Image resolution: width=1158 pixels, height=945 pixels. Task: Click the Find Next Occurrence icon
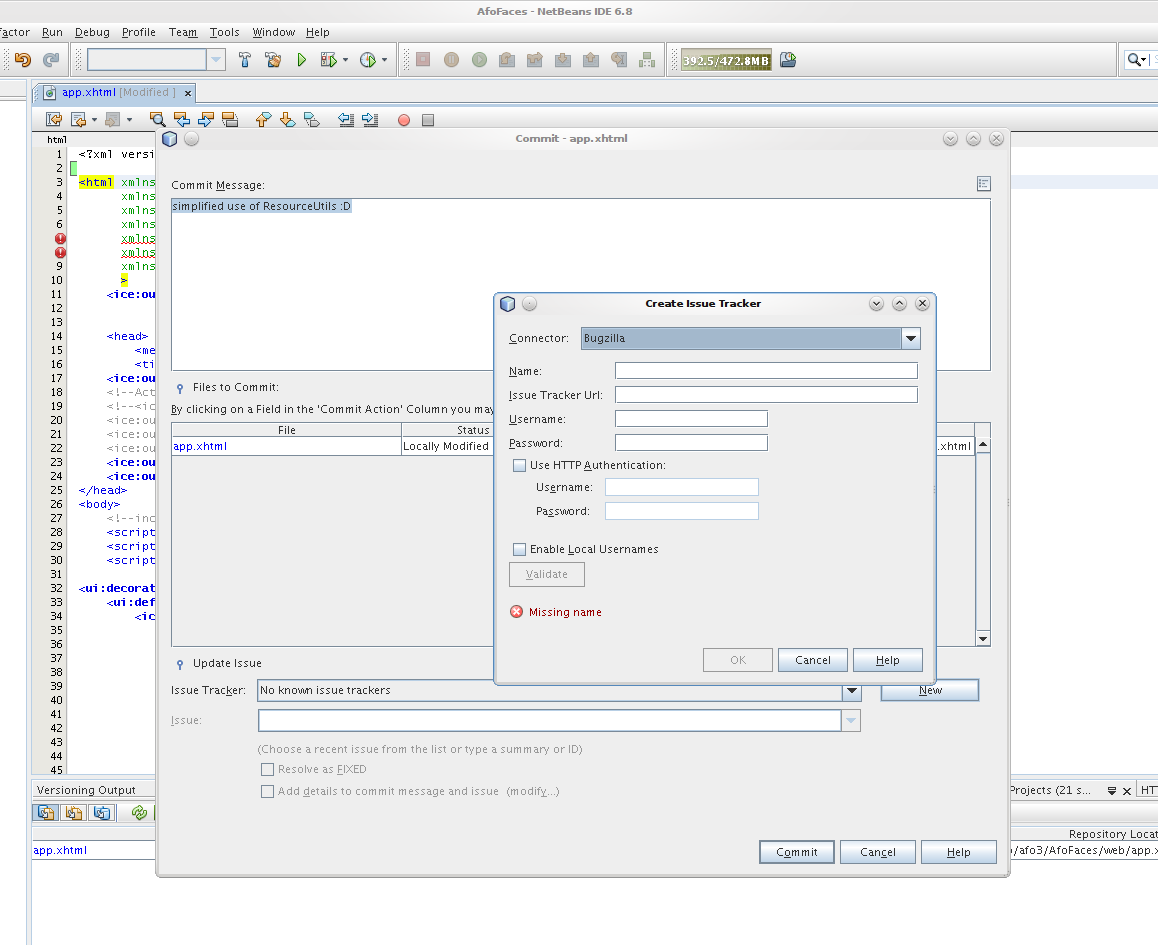tap(206, 120)
